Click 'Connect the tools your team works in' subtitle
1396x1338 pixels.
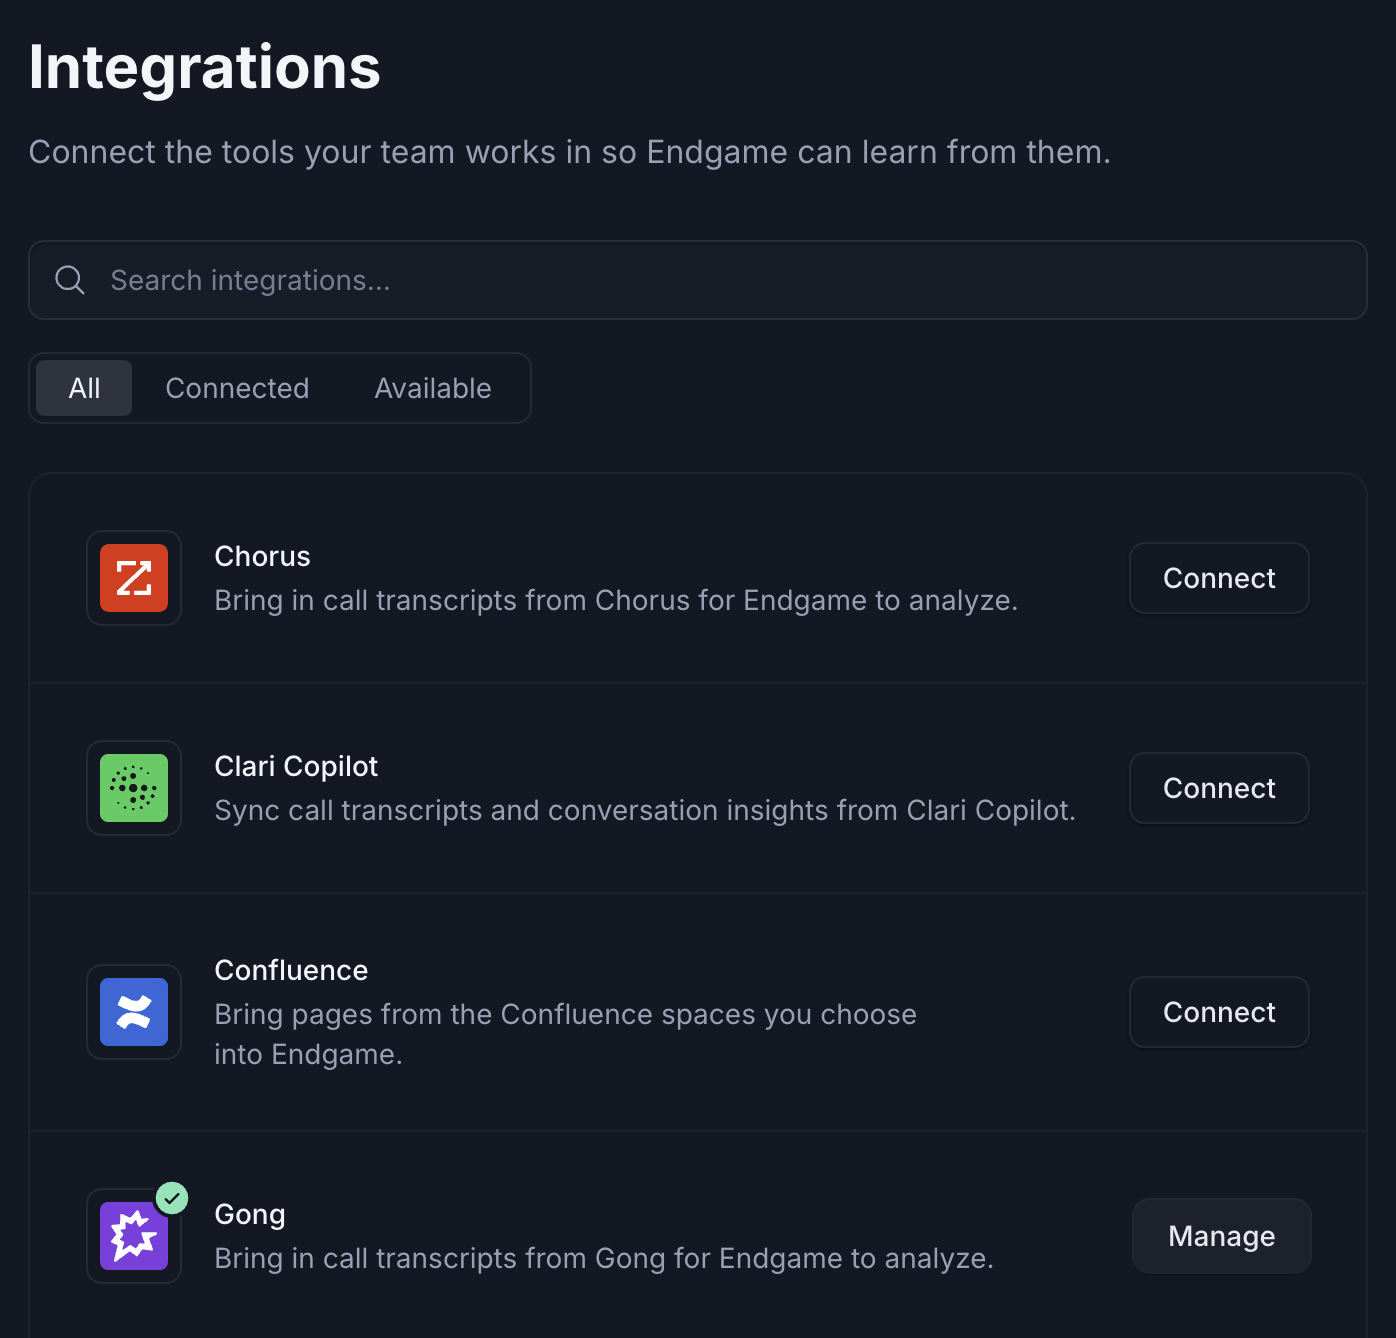coord(570,152)
